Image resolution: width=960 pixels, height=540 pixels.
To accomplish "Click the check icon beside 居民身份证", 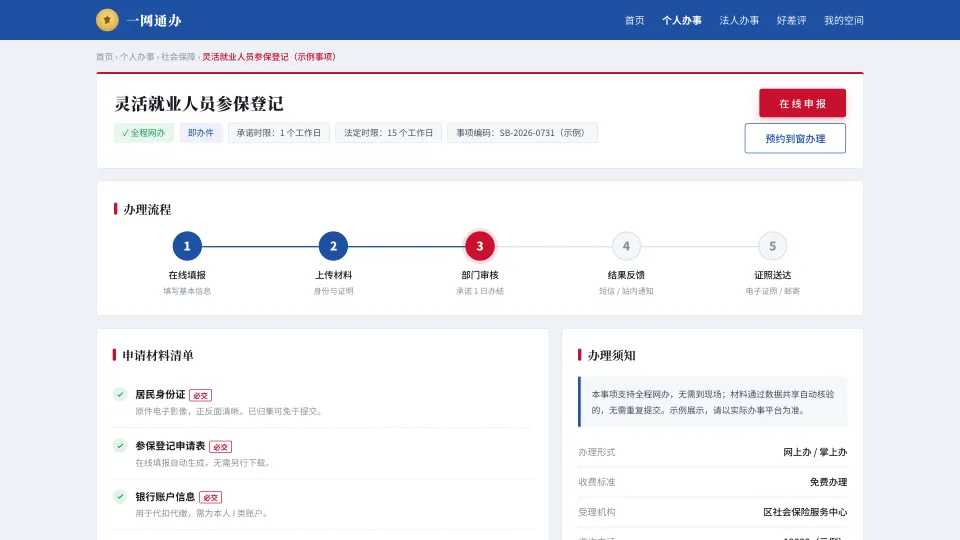I will [120, 394].
